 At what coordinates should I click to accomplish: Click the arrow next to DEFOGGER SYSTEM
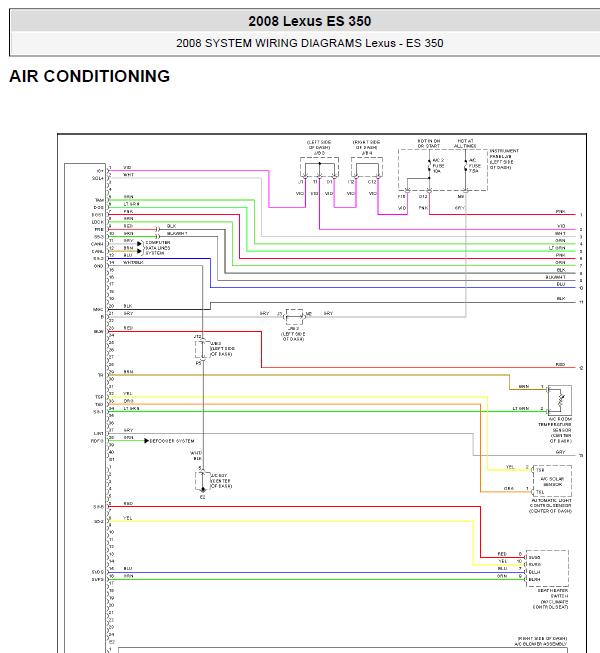coord(147,441)
